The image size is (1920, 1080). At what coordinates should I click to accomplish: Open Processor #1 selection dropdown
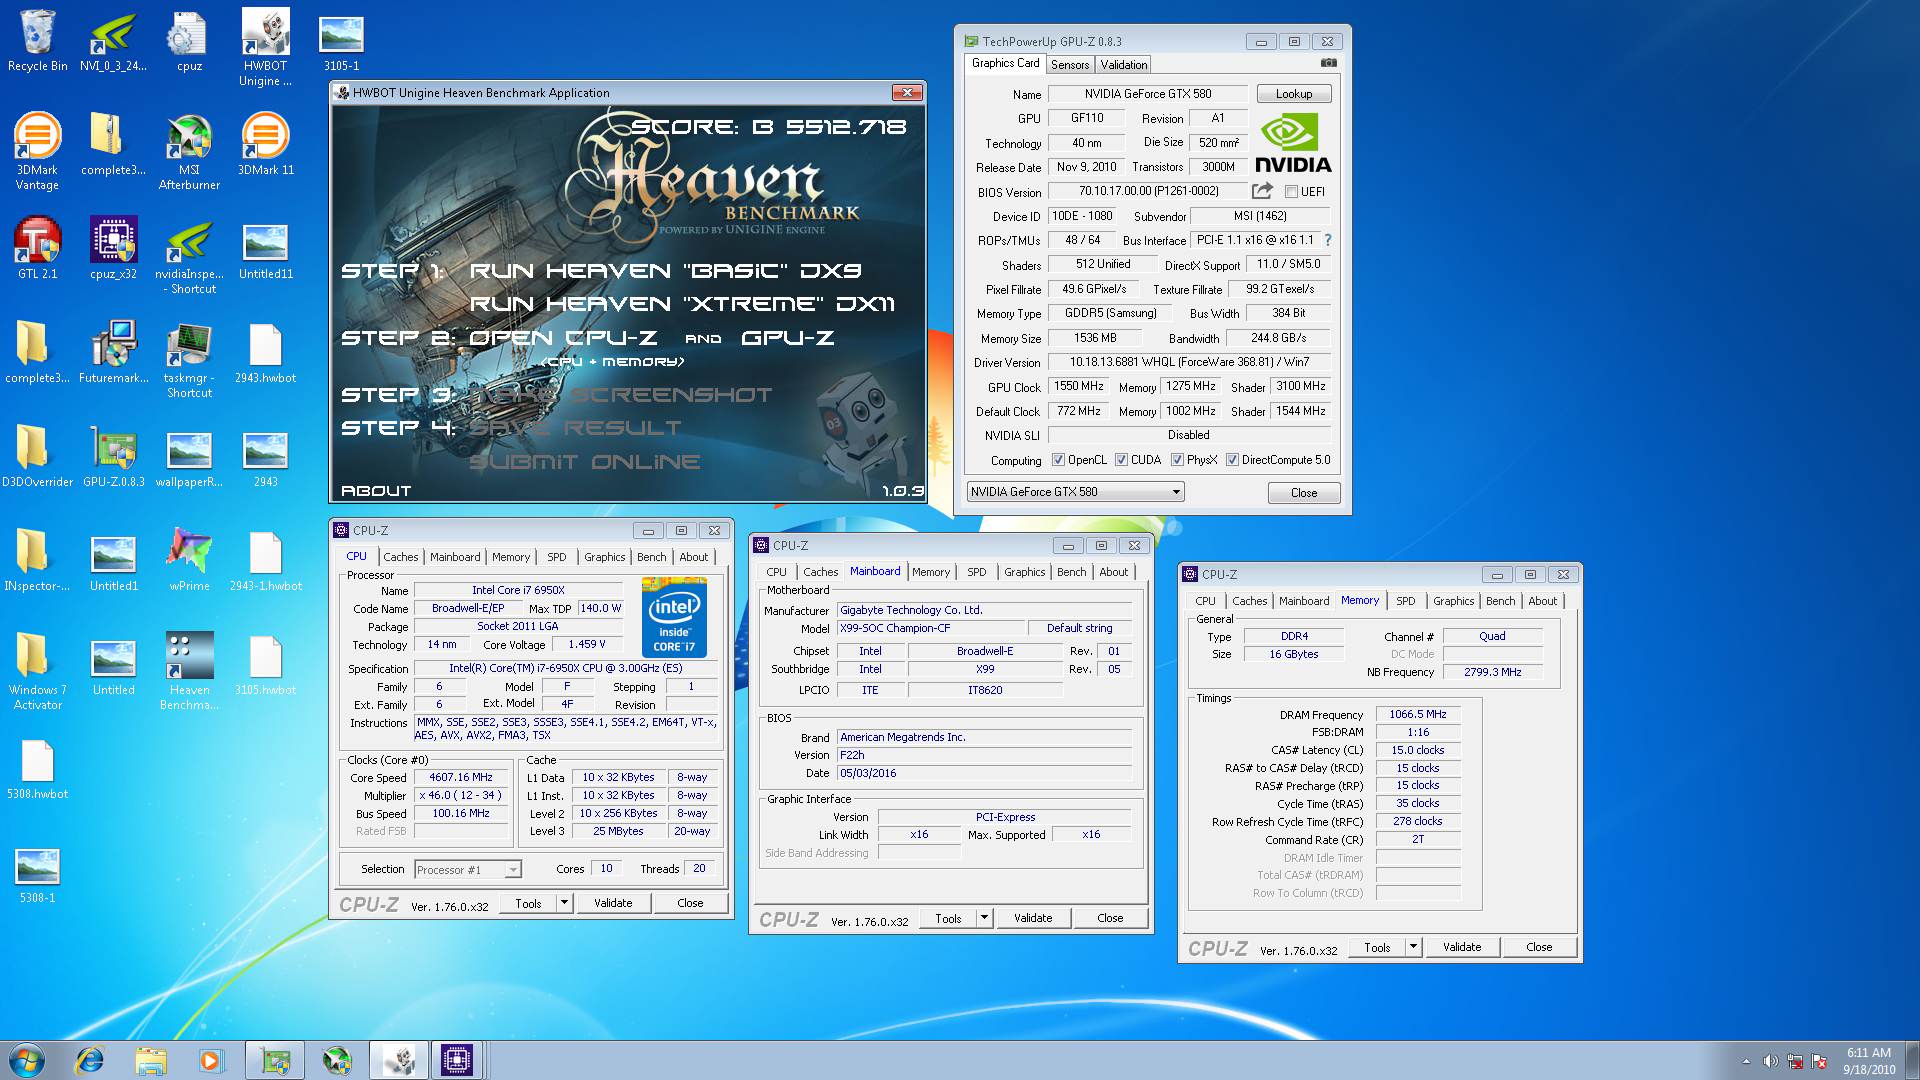pyautogui.click(x=468, y=869)
